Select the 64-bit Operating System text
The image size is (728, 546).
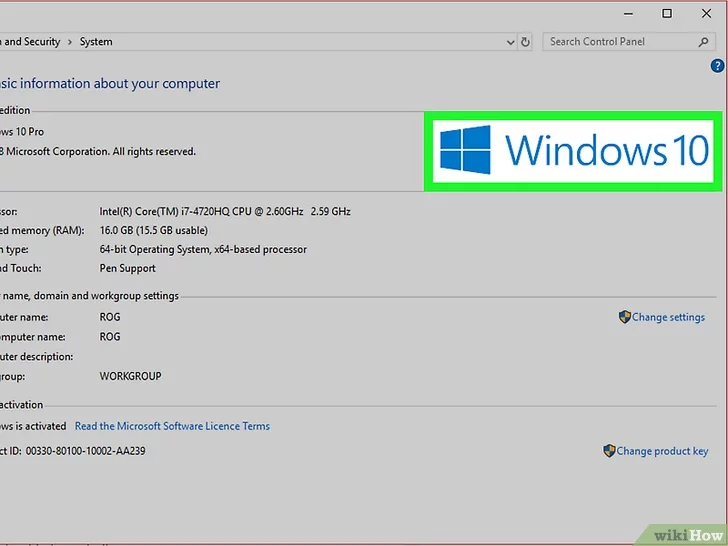pyautogui.click(x=203, y=249)
